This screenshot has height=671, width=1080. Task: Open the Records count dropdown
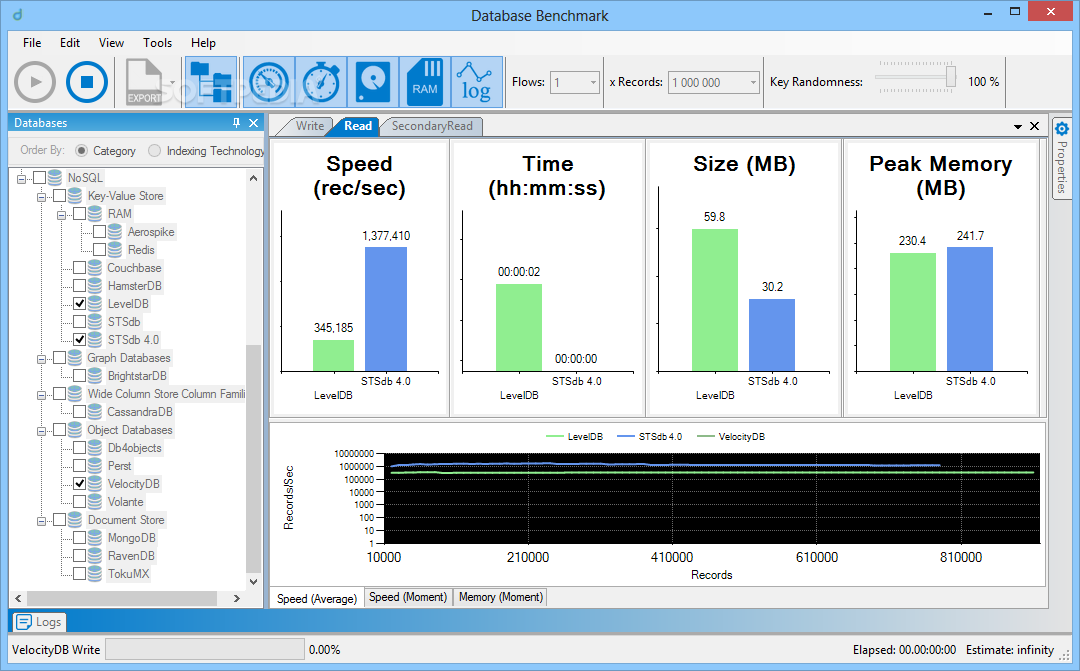coord(753,83)
